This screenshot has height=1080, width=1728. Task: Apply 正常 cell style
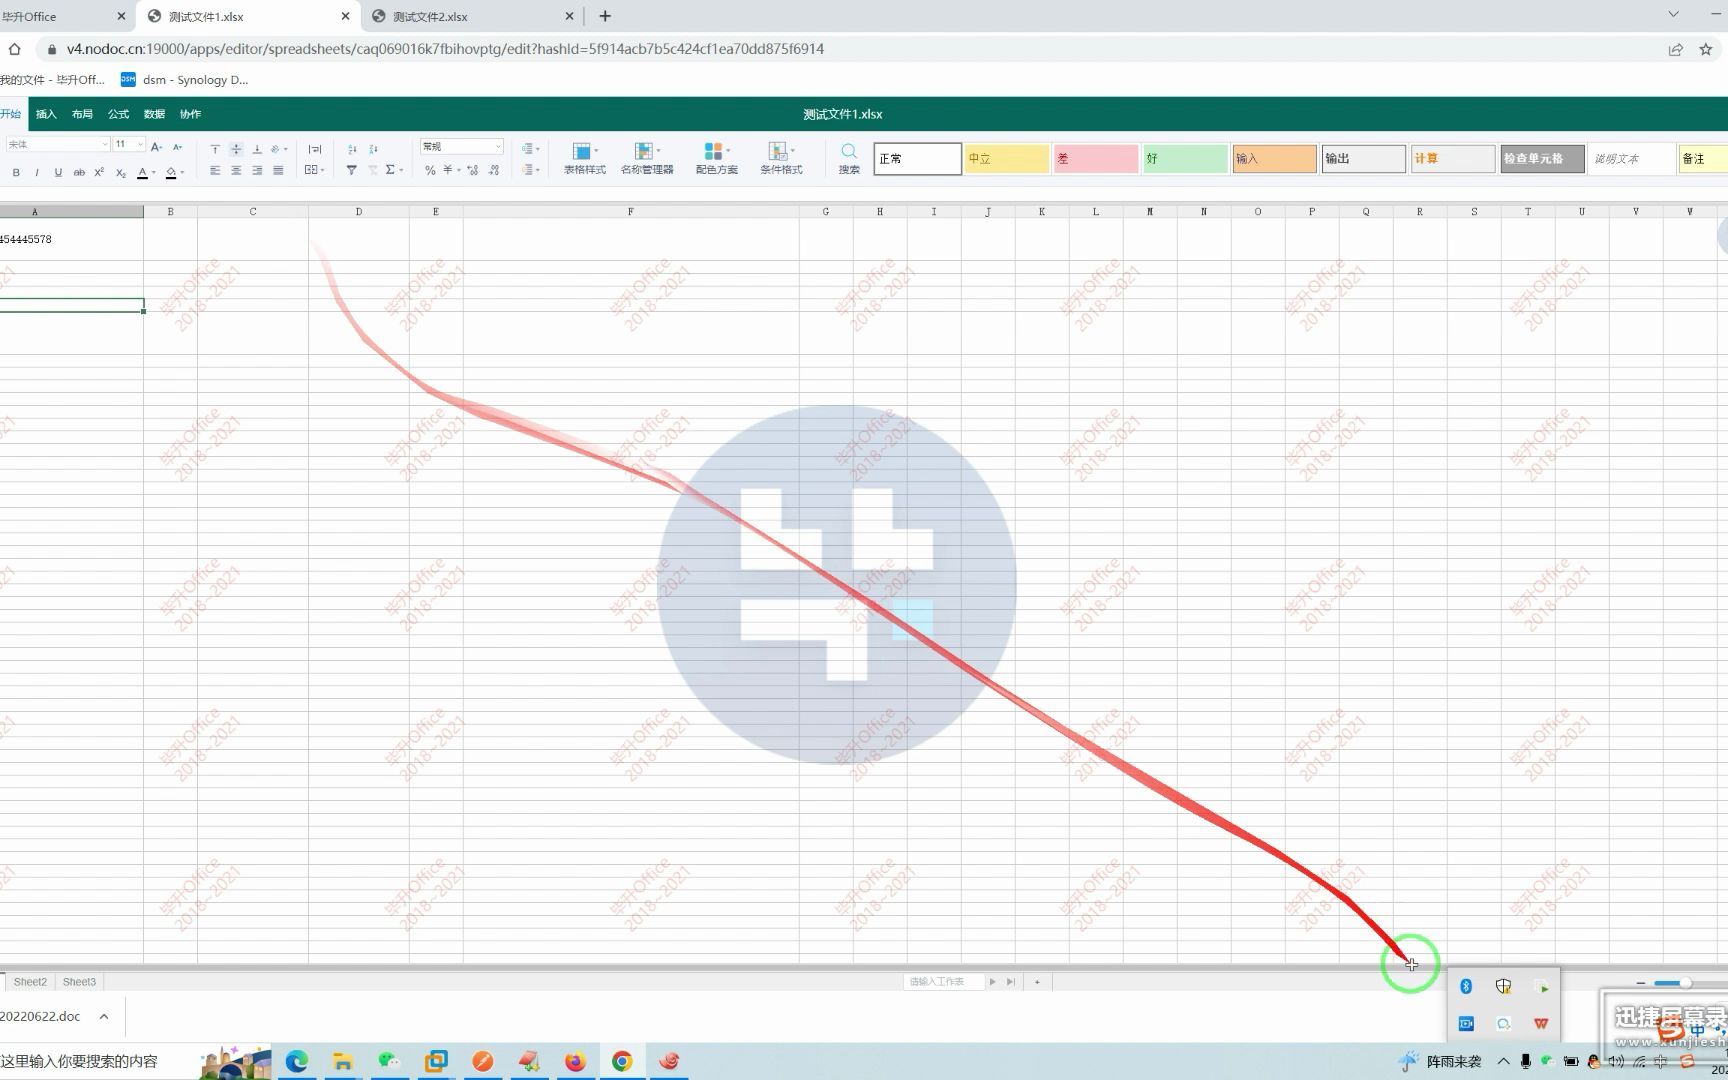click(x=917, y=159)
